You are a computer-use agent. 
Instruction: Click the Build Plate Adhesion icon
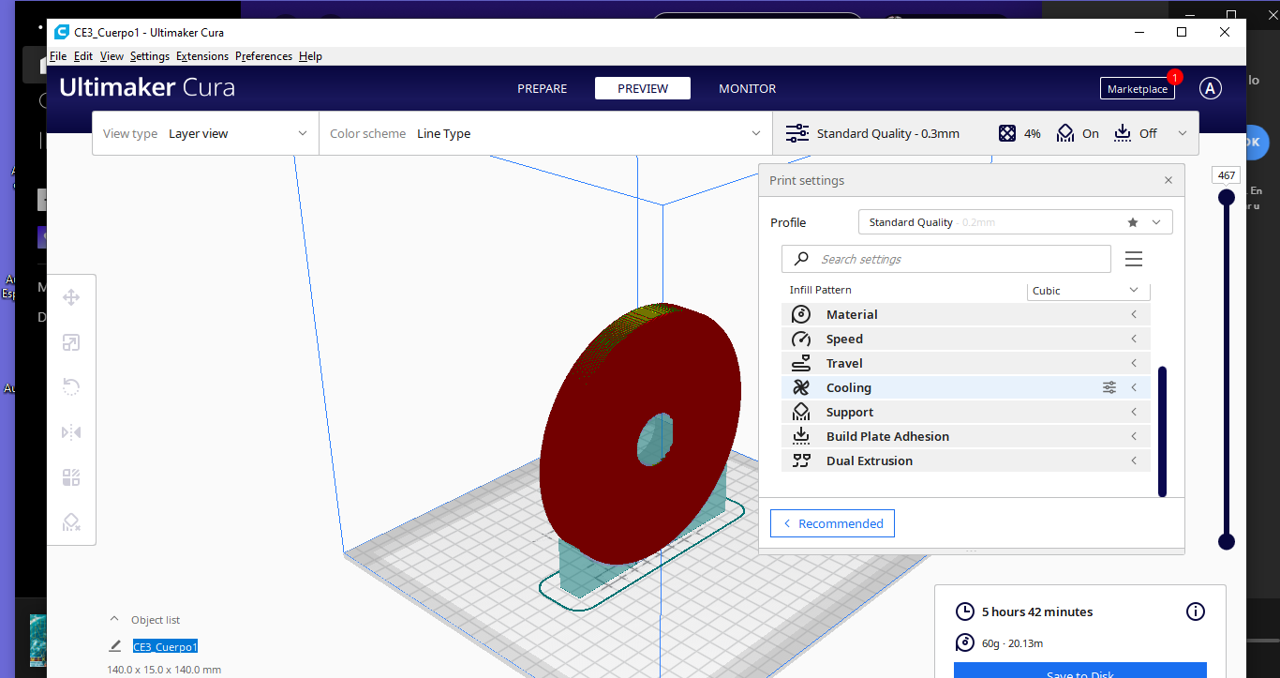click(801, 436)
